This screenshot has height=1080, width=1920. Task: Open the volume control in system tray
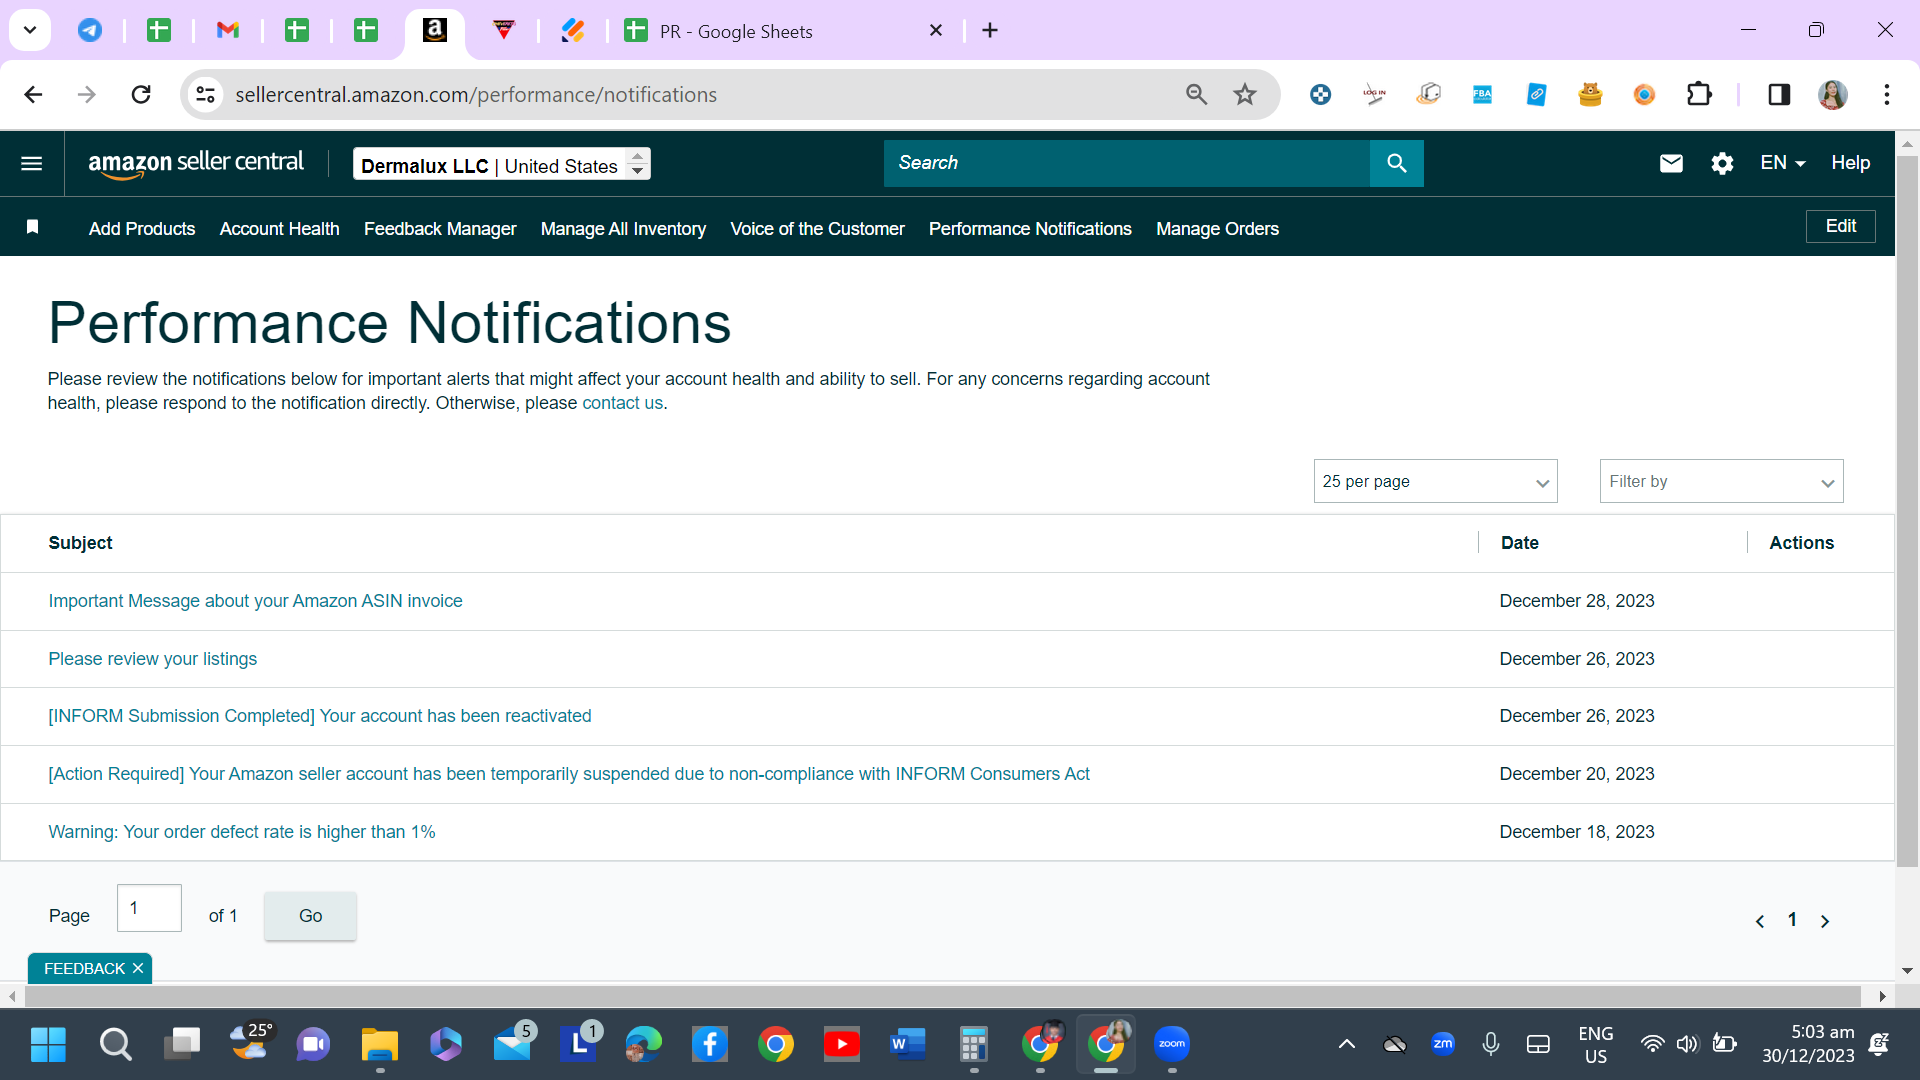[x=1688, y=1045]
